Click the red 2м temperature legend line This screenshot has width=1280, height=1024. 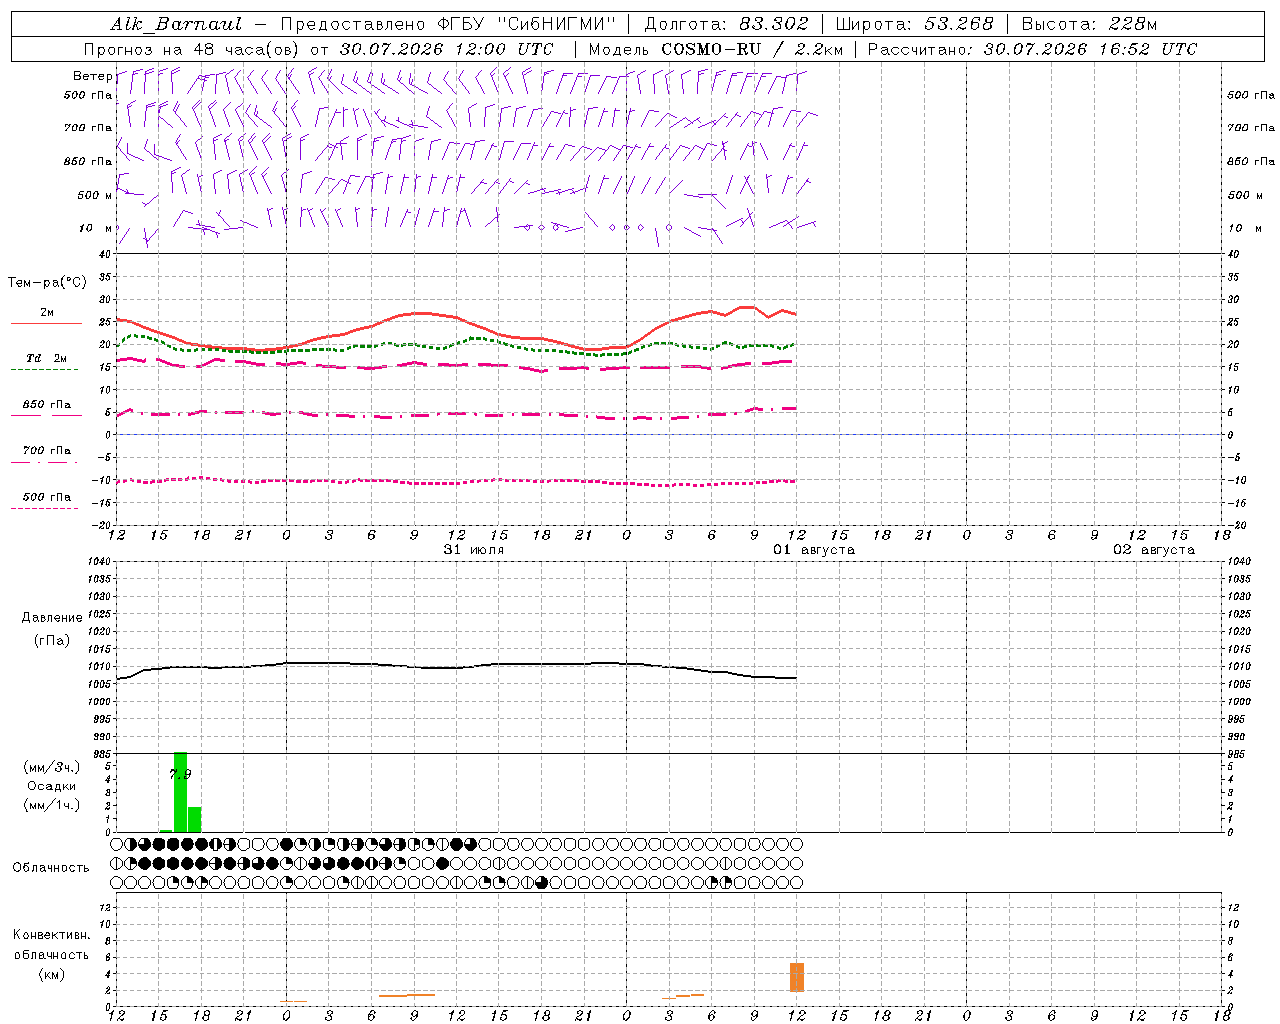click(46, 323)
